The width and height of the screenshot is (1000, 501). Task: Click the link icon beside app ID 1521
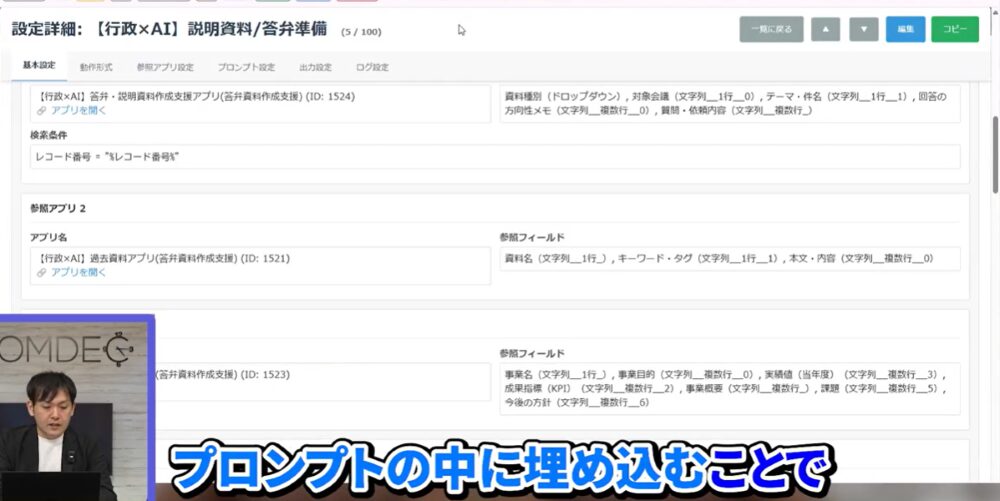tap(41, 272)
